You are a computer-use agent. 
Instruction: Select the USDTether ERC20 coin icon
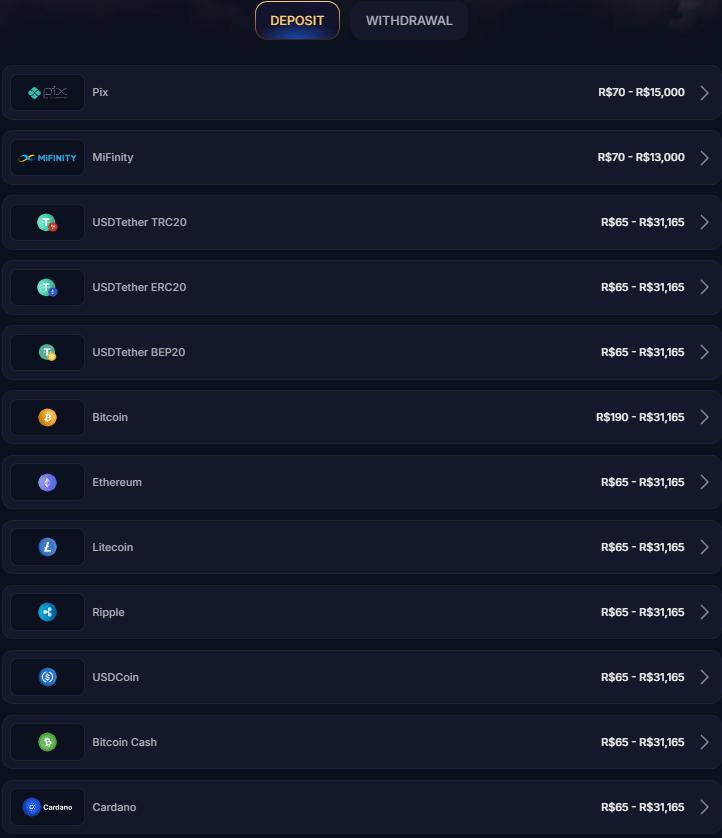pyautogui.click(x=47, y=288)
